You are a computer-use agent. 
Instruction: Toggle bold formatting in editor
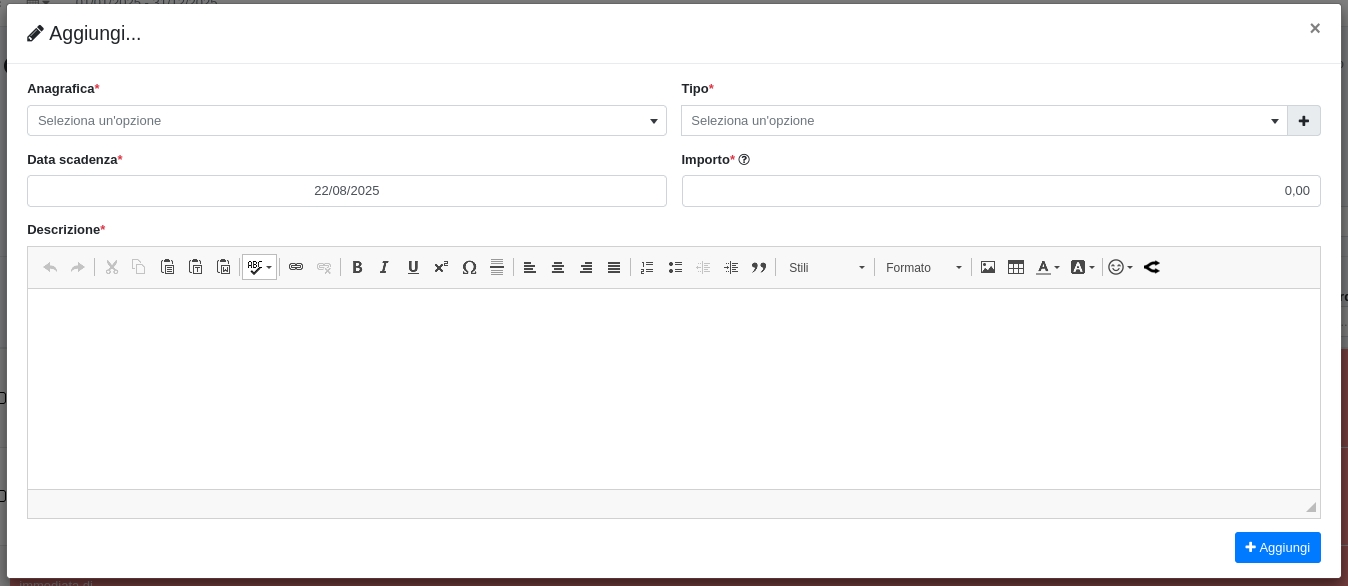[x=357, y=267]
